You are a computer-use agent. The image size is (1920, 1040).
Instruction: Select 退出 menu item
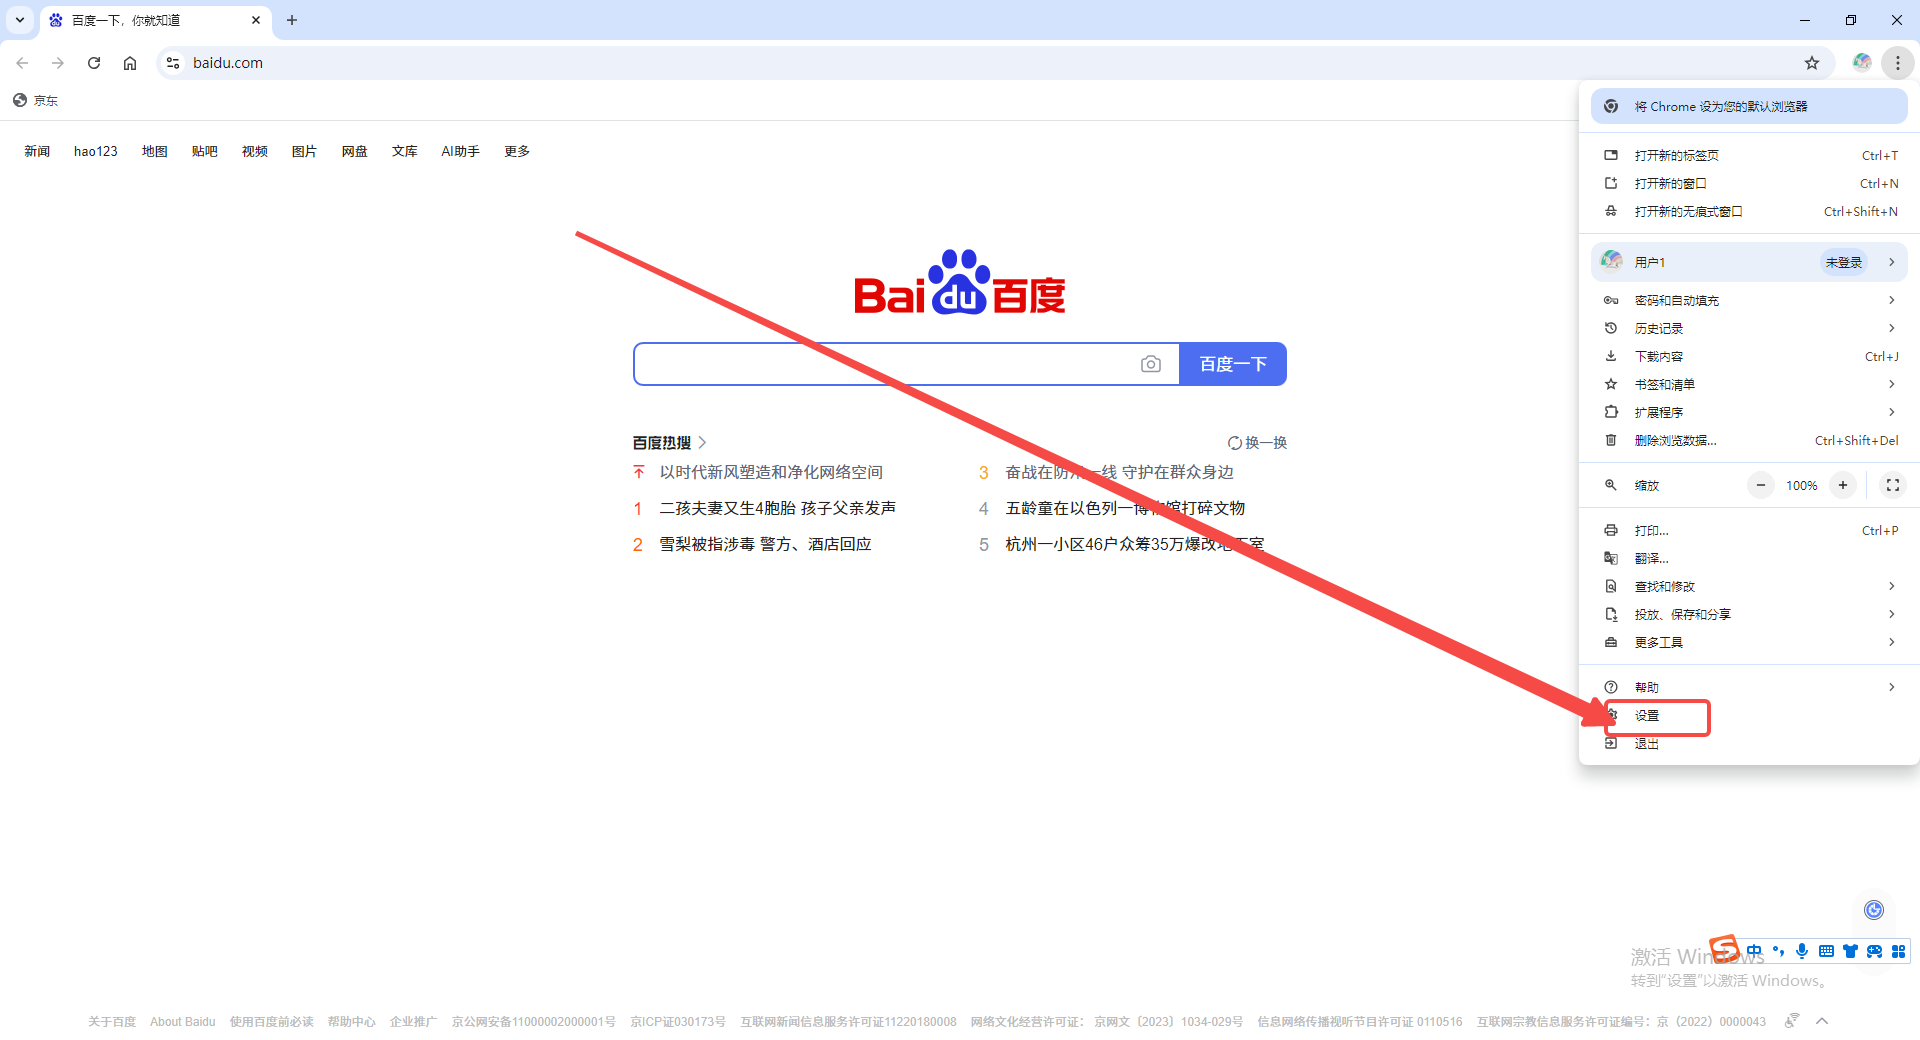click(x=1749, y=743)
